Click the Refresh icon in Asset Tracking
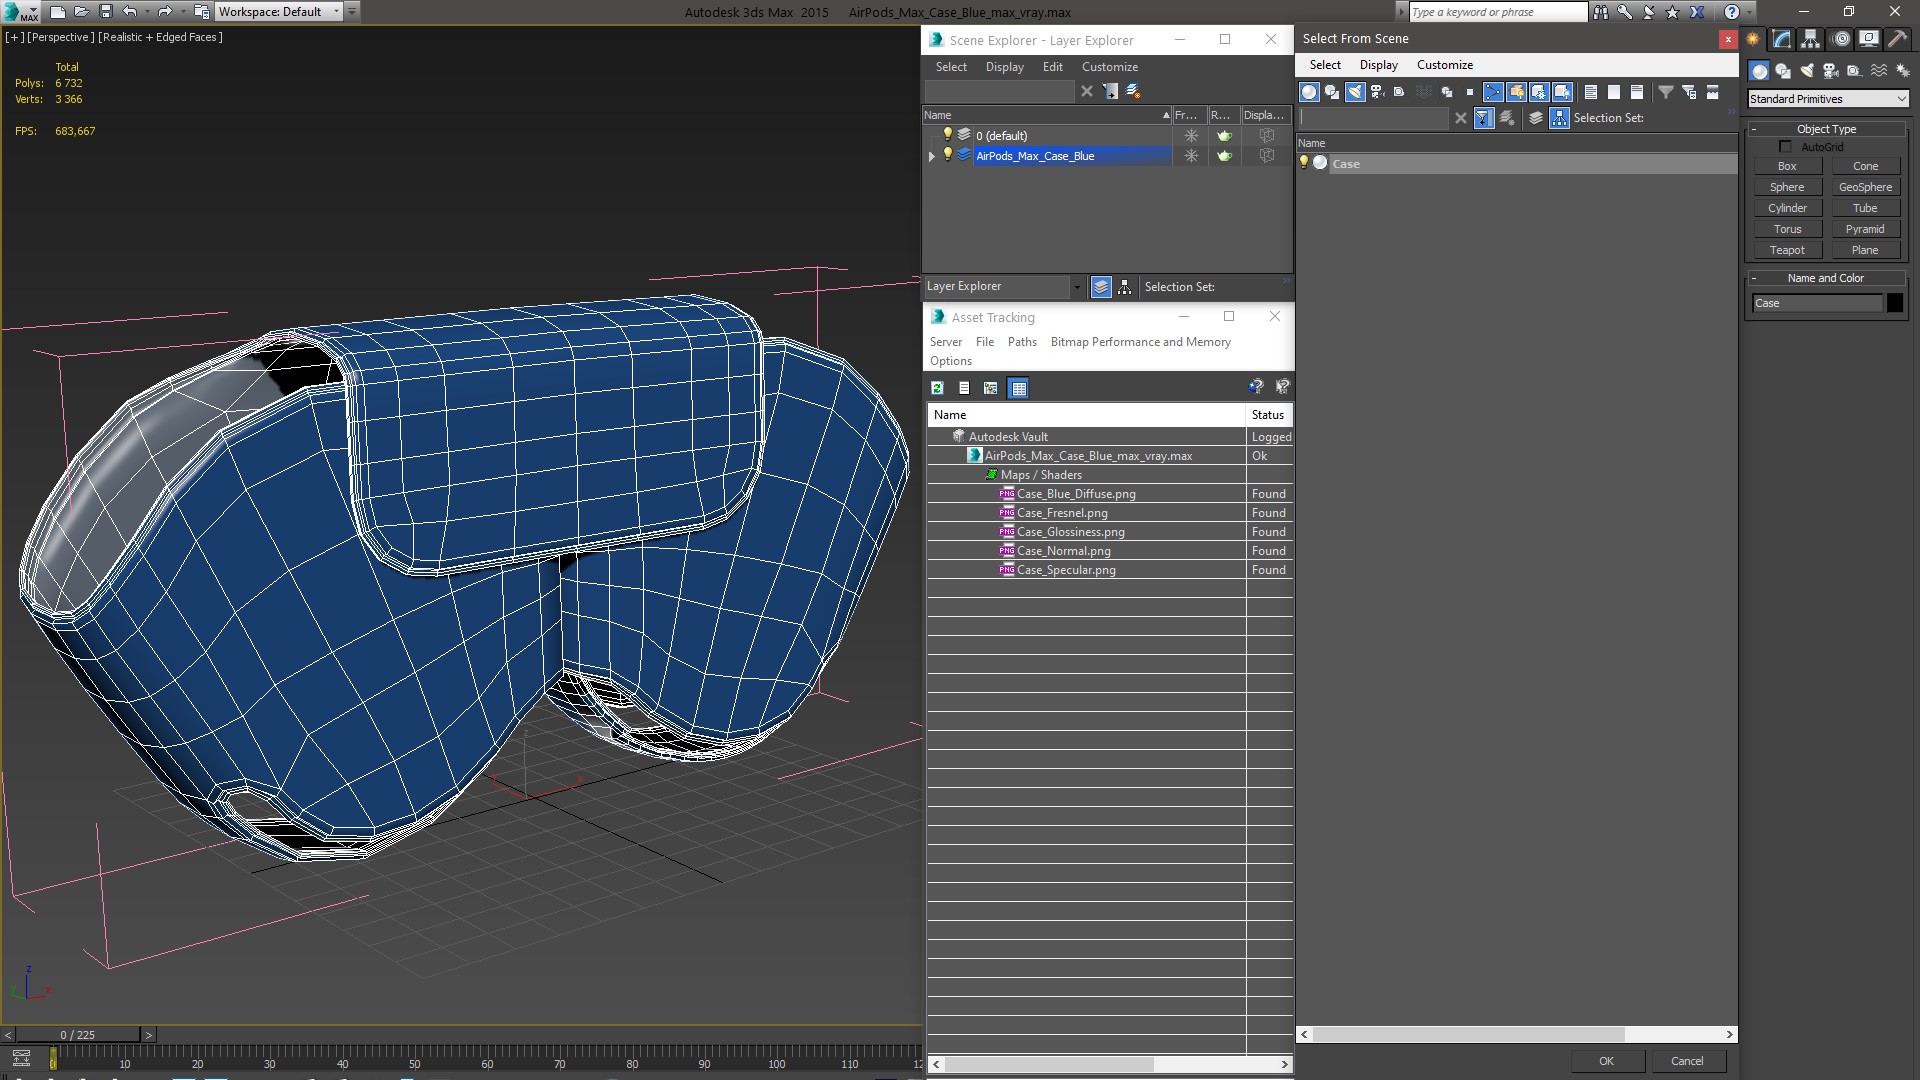1920x1080 pixels. (937, 388)
